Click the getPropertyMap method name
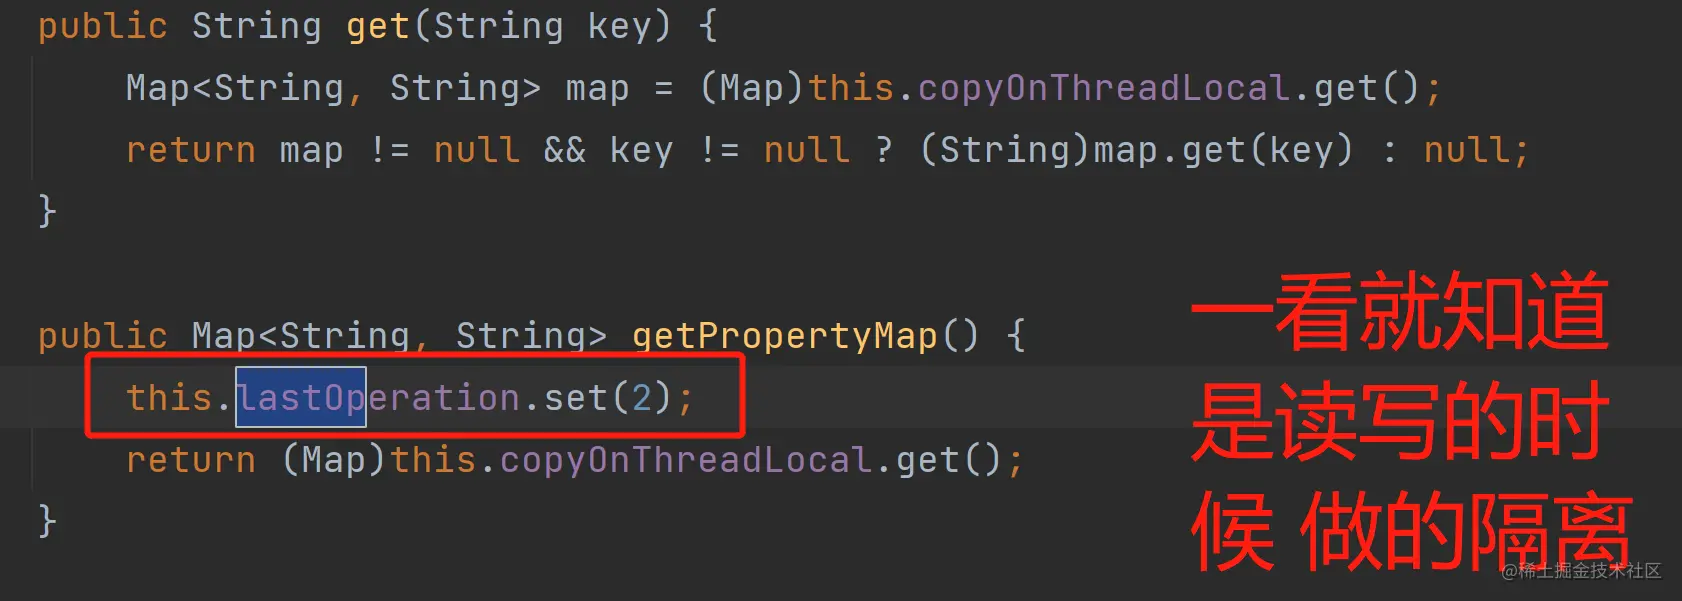 tap(785, 335)
